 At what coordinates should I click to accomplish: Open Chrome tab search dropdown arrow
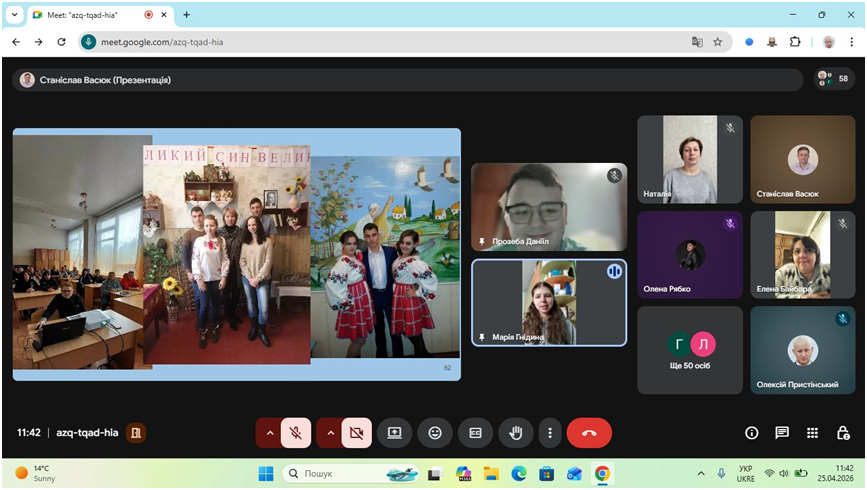pos(15,15)
